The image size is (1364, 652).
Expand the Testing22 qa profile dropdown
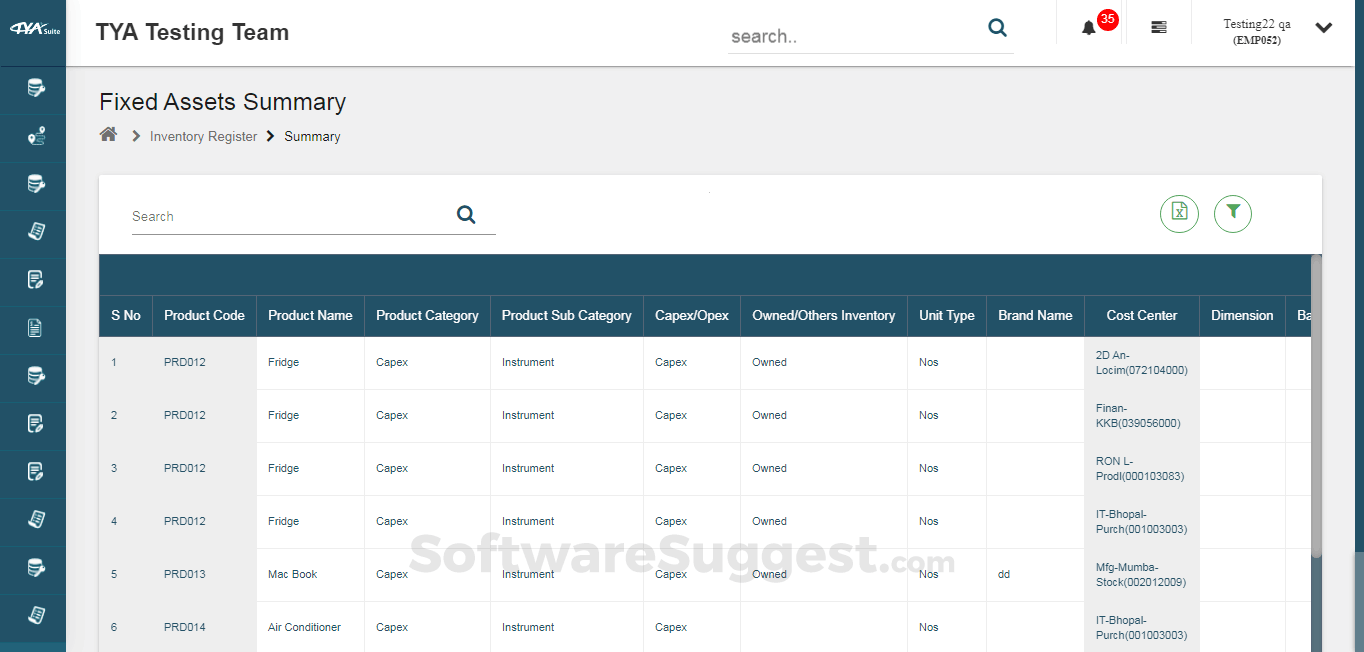click(x=1324, y=28)
